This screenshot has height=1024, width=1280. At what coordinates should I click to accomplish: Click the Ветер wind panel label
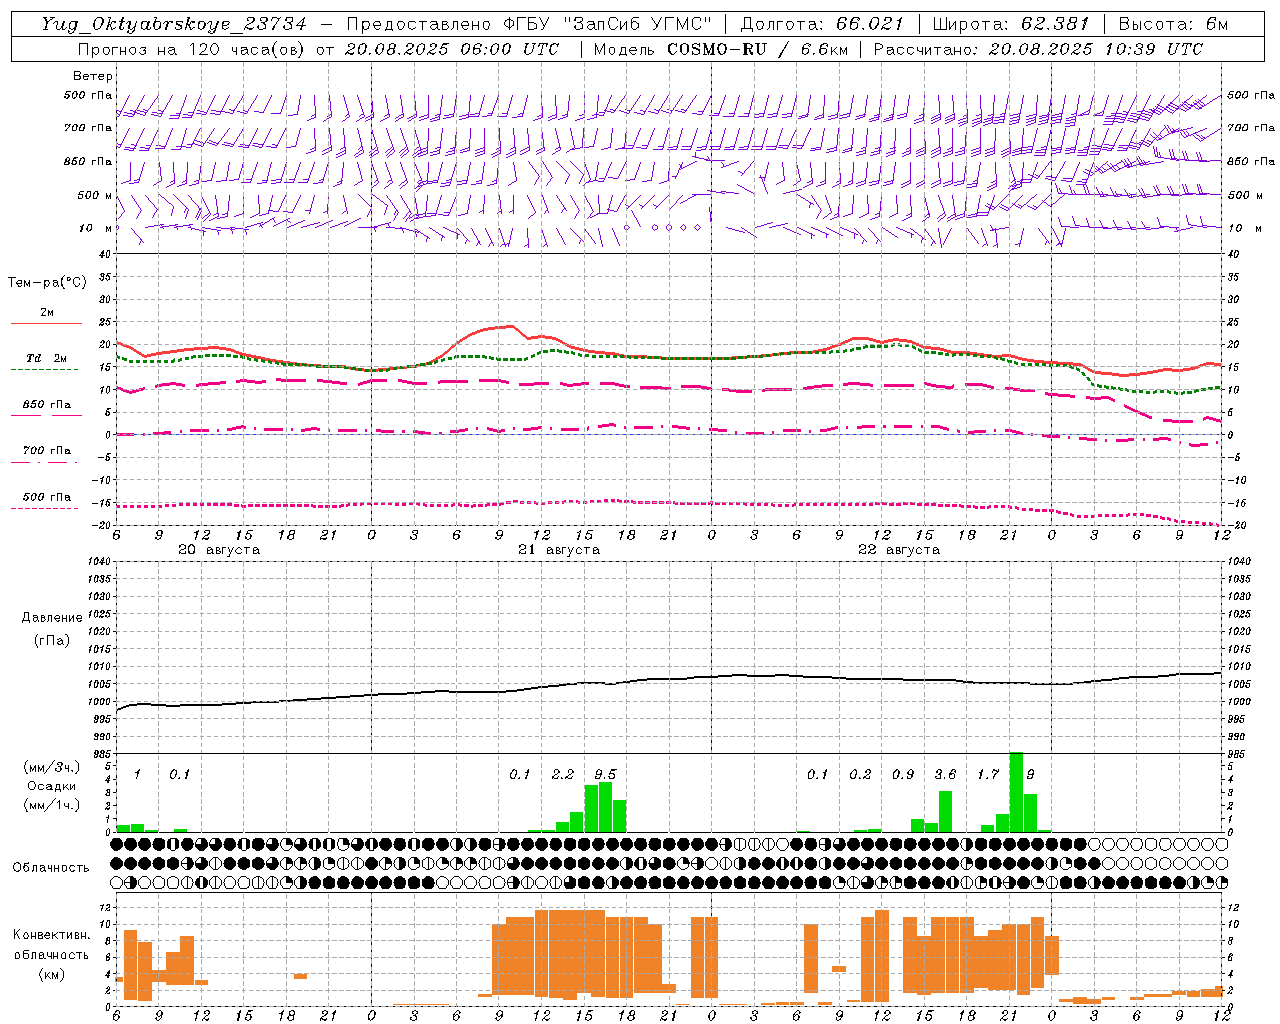[93, 76]
